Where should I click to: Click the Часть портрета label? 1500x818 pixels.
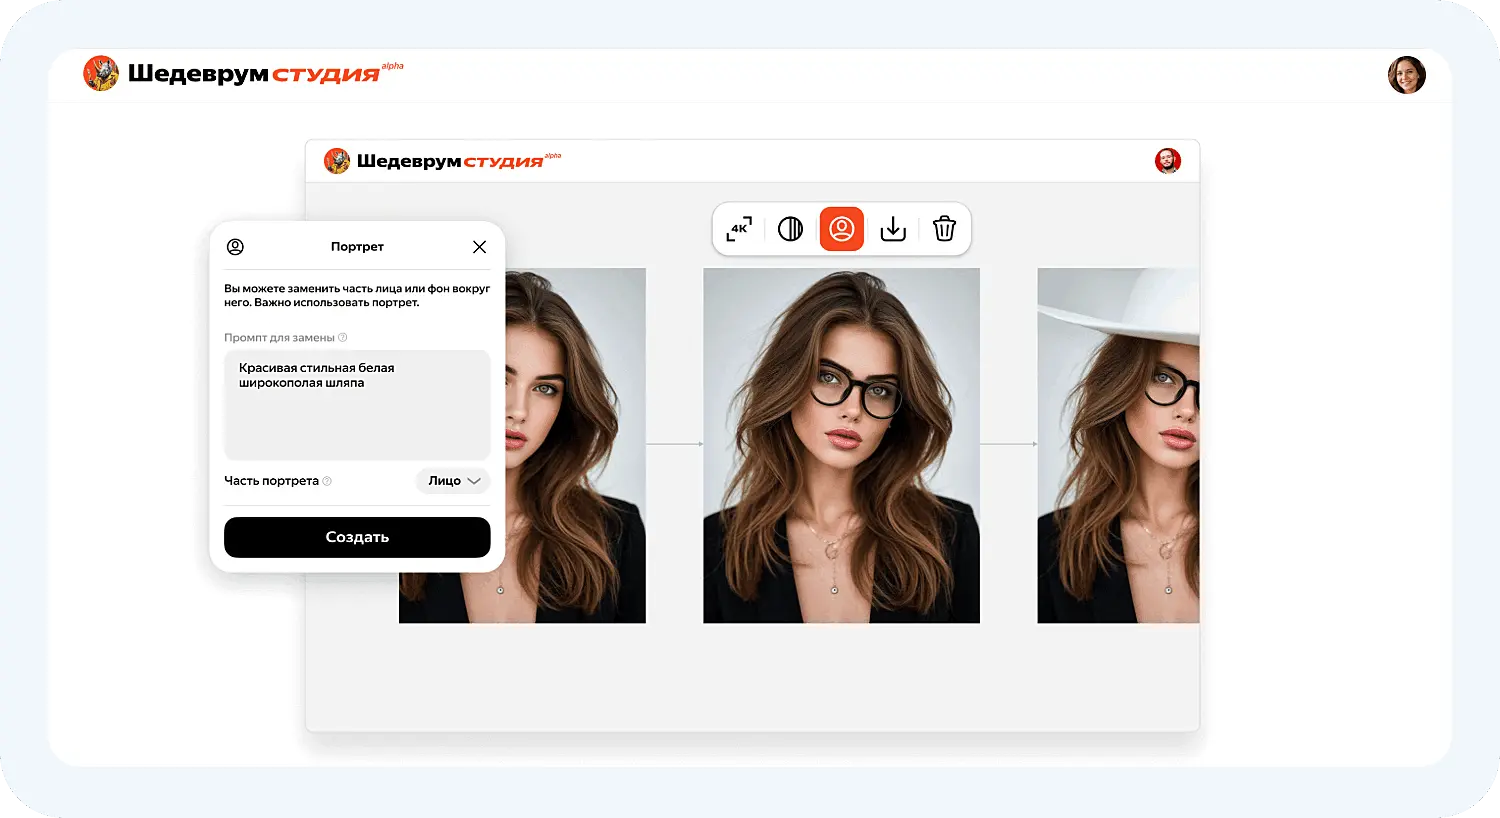pyautogui.click(x=271, y=481)
